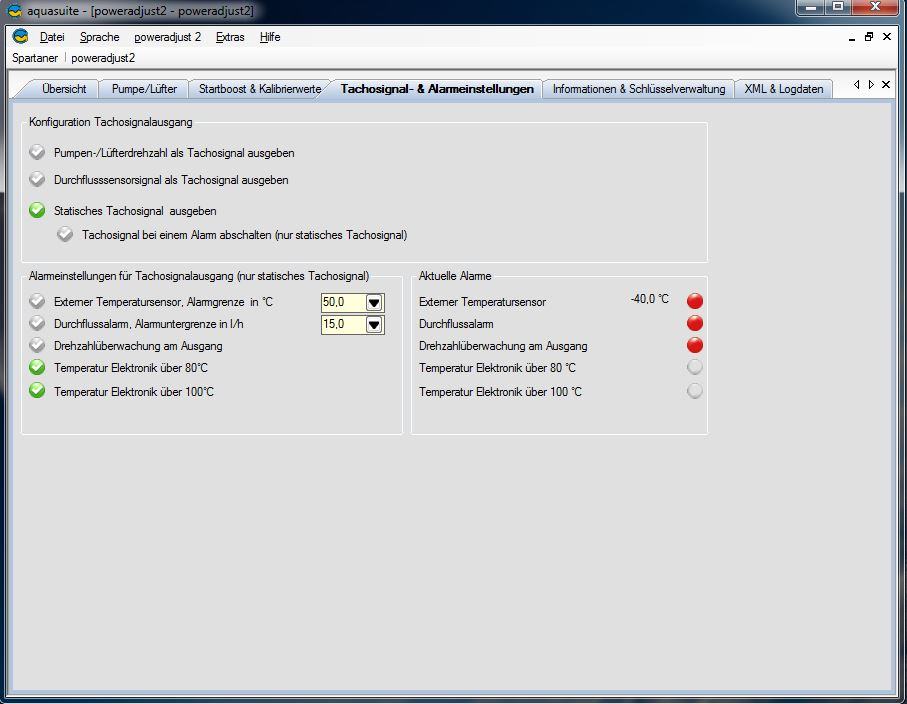Click the 15,0 flow alarm value field
907x704 pixels.
[x=344, y=324]
